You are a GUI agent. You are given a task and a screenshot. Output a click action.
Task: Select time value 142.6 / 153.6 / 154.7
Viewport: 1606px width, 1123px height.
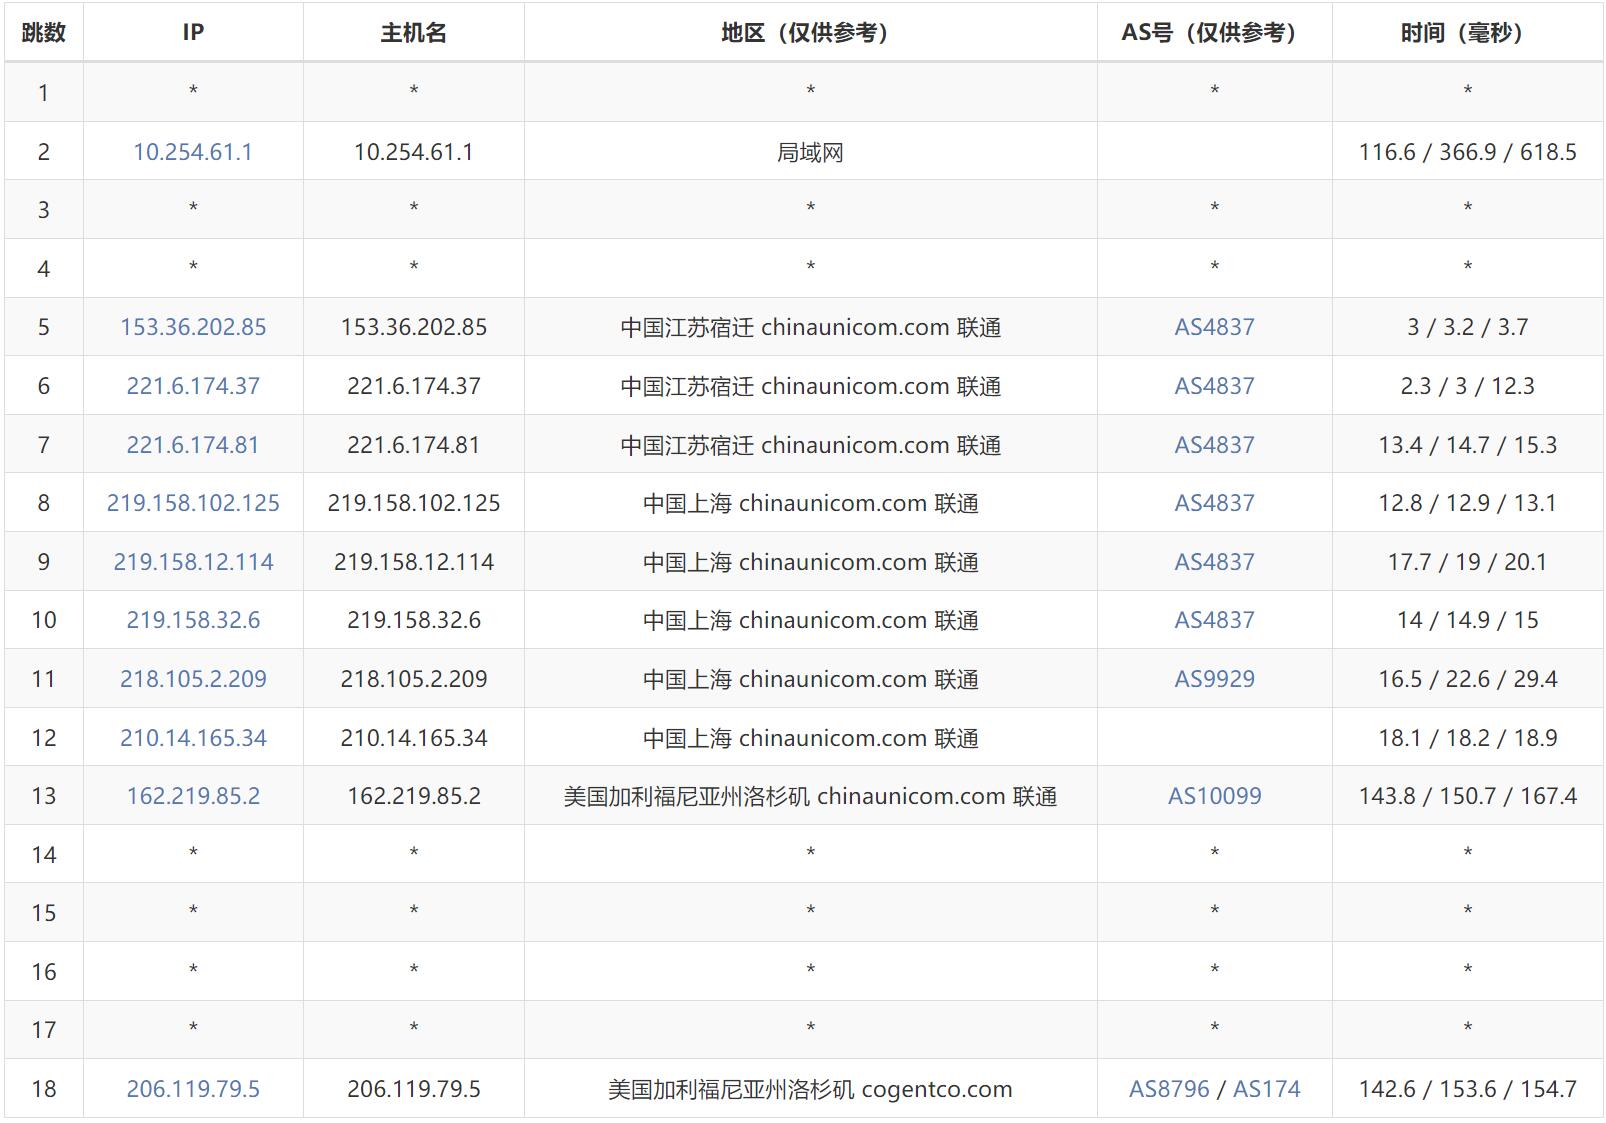pyautogui.click(x=1467, y=1089)
